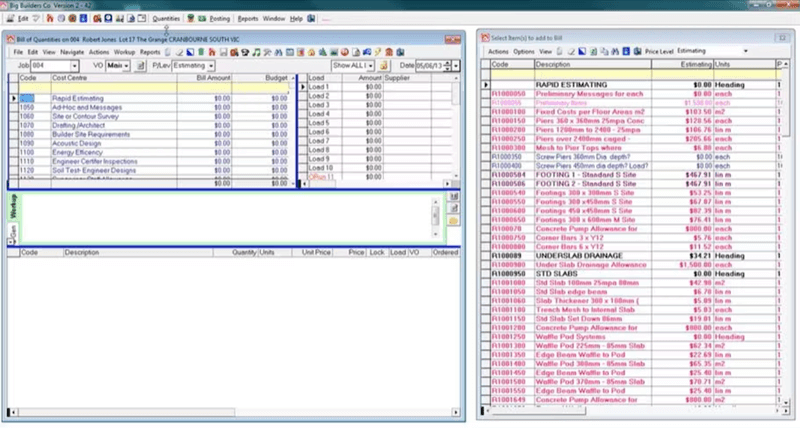Viewport: 800px width, 428px height.
Task: Click the yellow icon right of workup area
Action: (x=453, y=221)
